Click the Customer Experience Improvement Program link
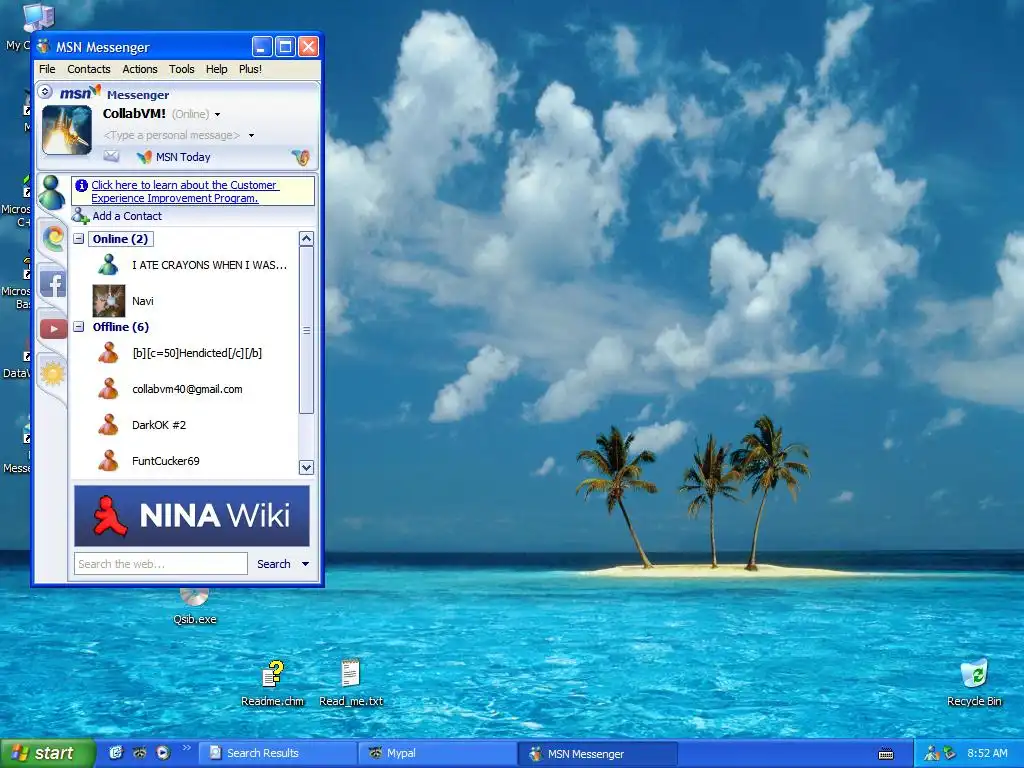This screenshot has width=1024, height=768. [x=185, y=191]
